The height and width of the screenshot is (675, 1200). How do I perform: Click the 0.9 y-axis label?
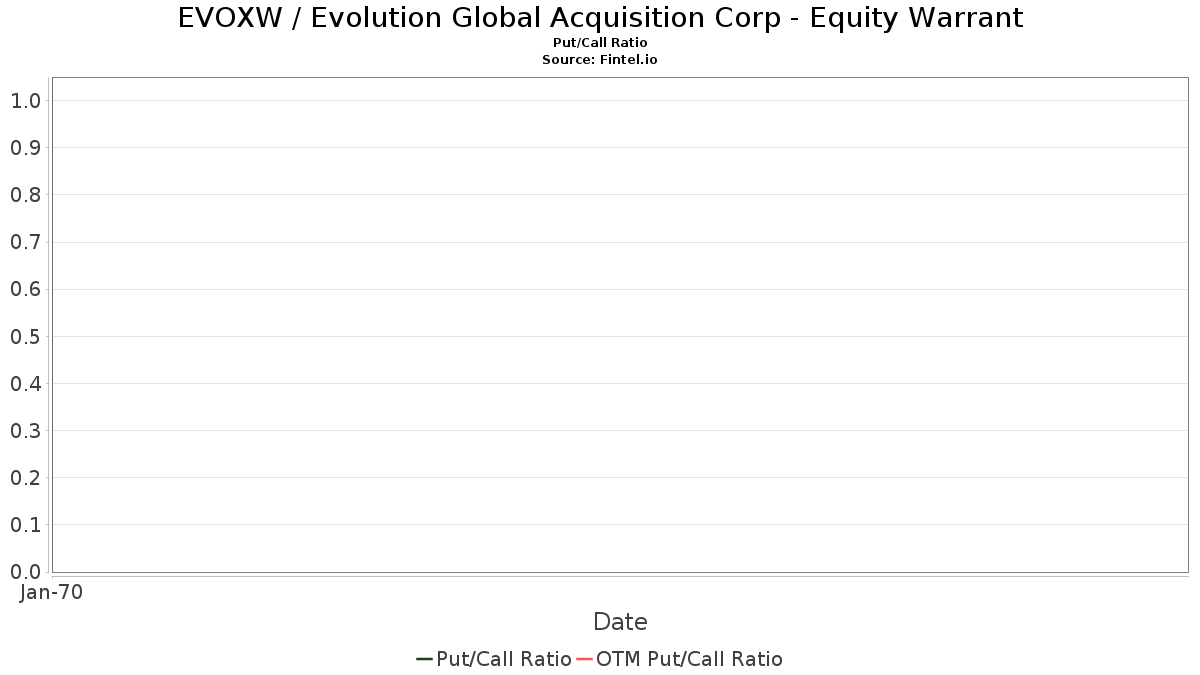pos(25,148)
